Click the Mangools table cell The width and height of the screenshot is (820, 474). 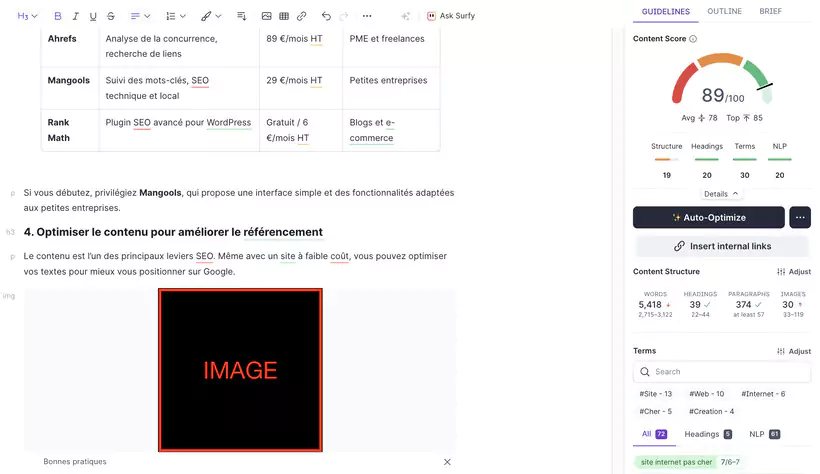(x=70, y=88)
